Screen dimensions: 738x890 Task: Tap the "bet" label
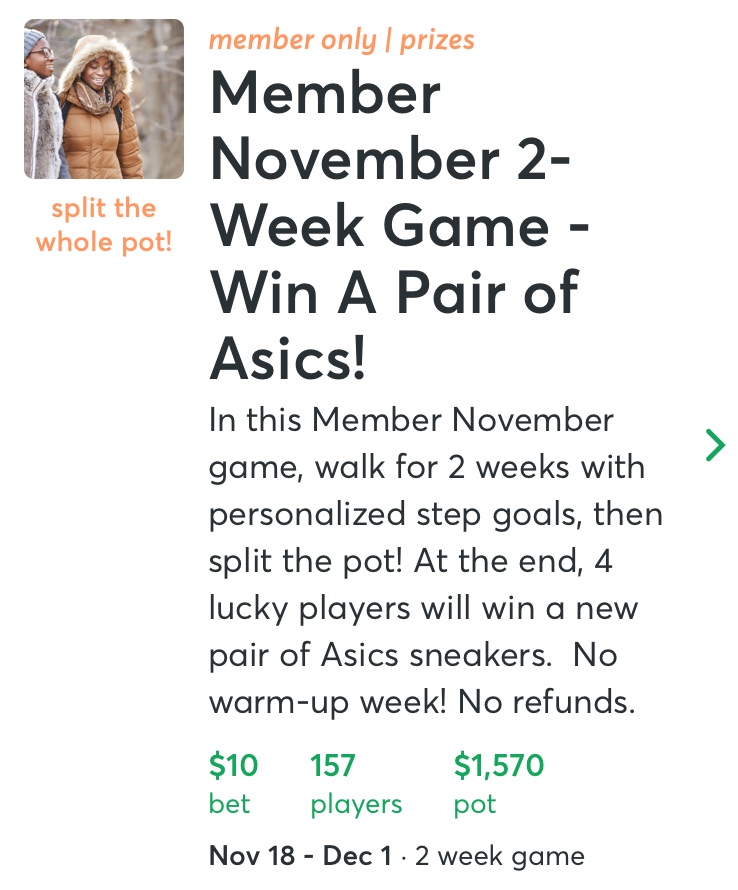click(x=229, y=804)
